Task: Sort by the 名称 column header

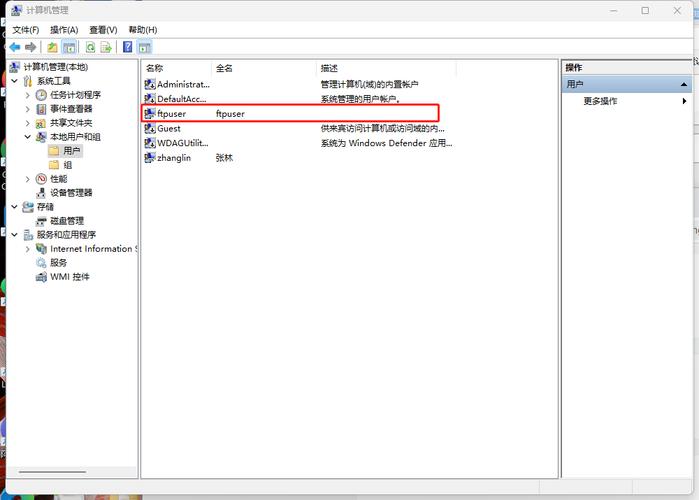Action: click(177, 68)
